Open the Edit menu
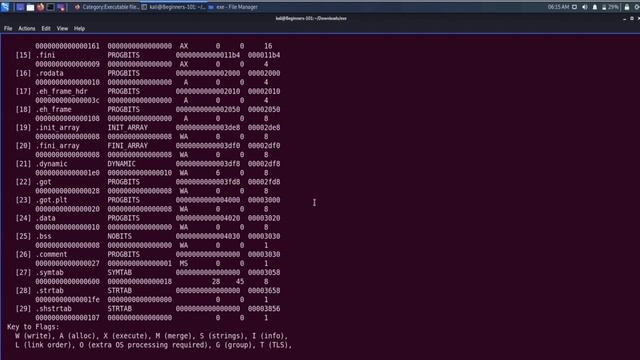 46,29
